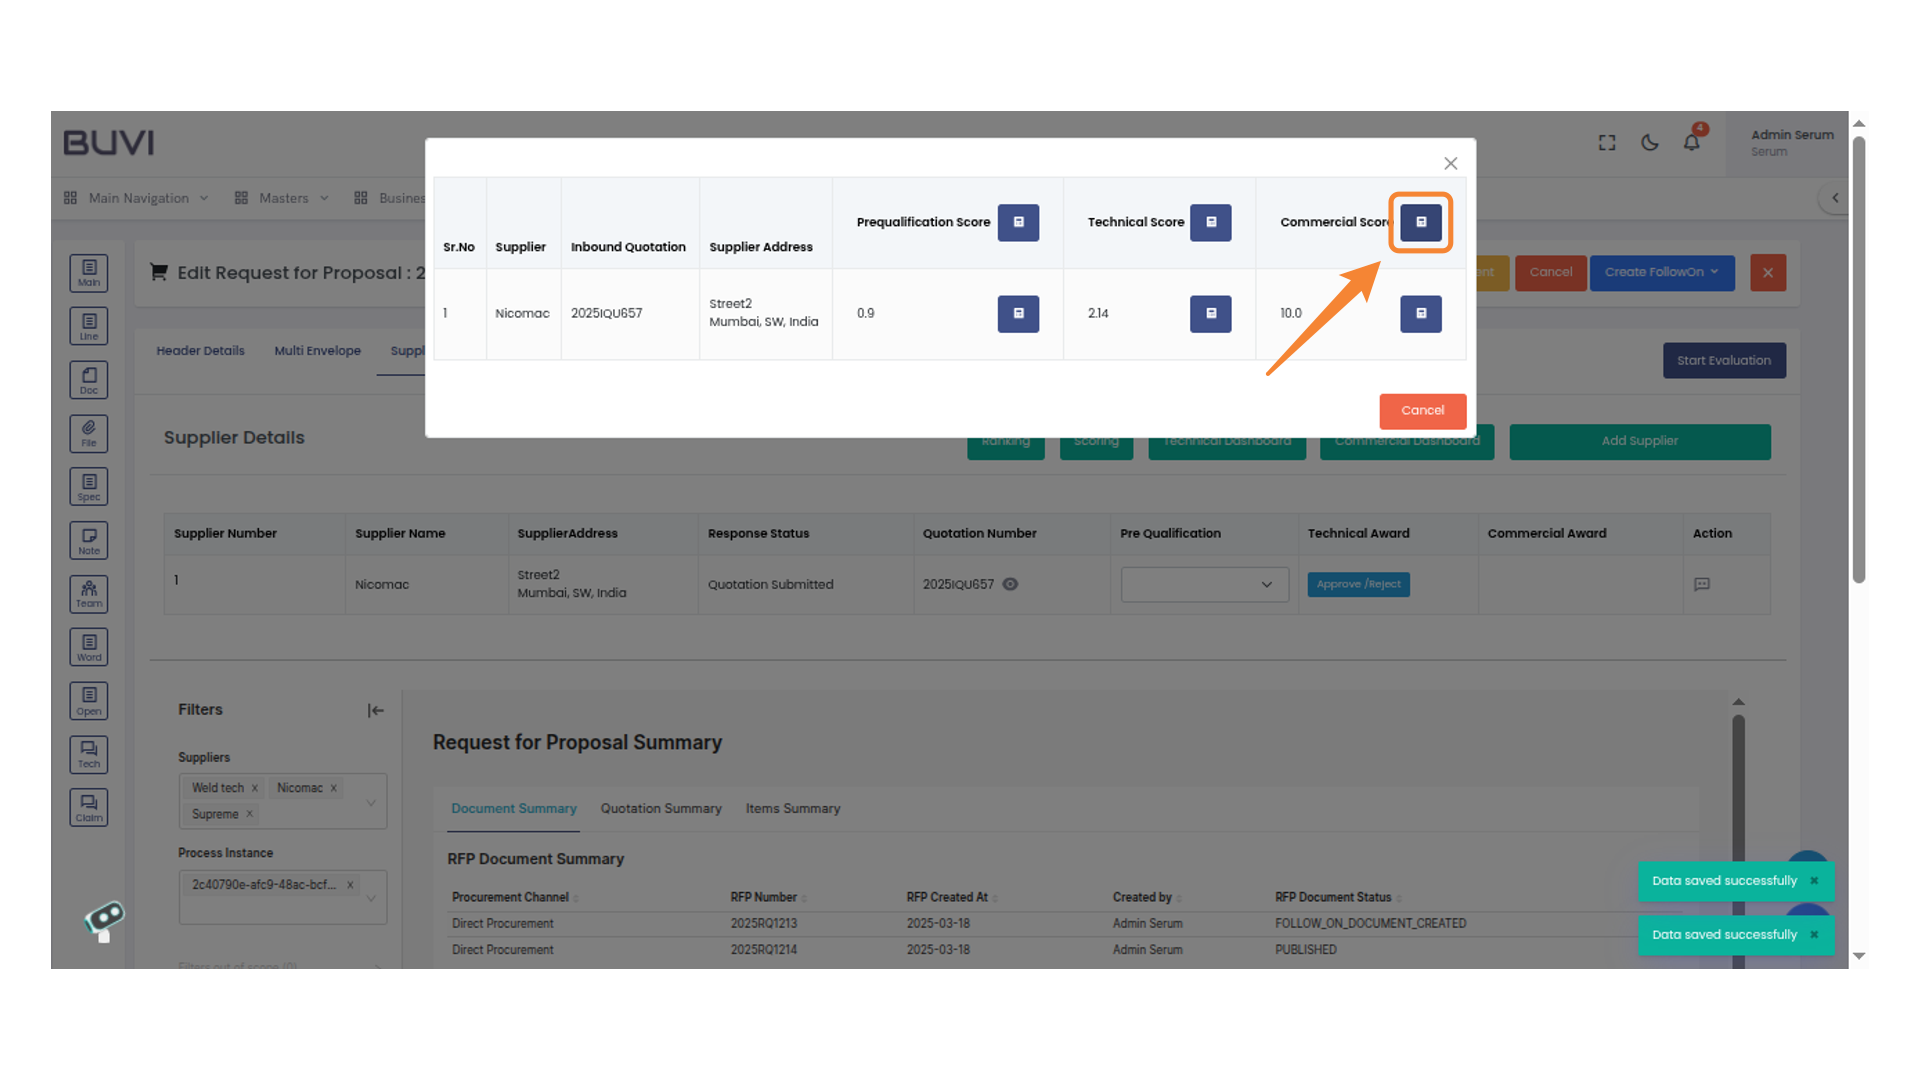Switch to the Quotation Summary tab
This screenshot has height=1080, width=1920.
click(660, 808)
